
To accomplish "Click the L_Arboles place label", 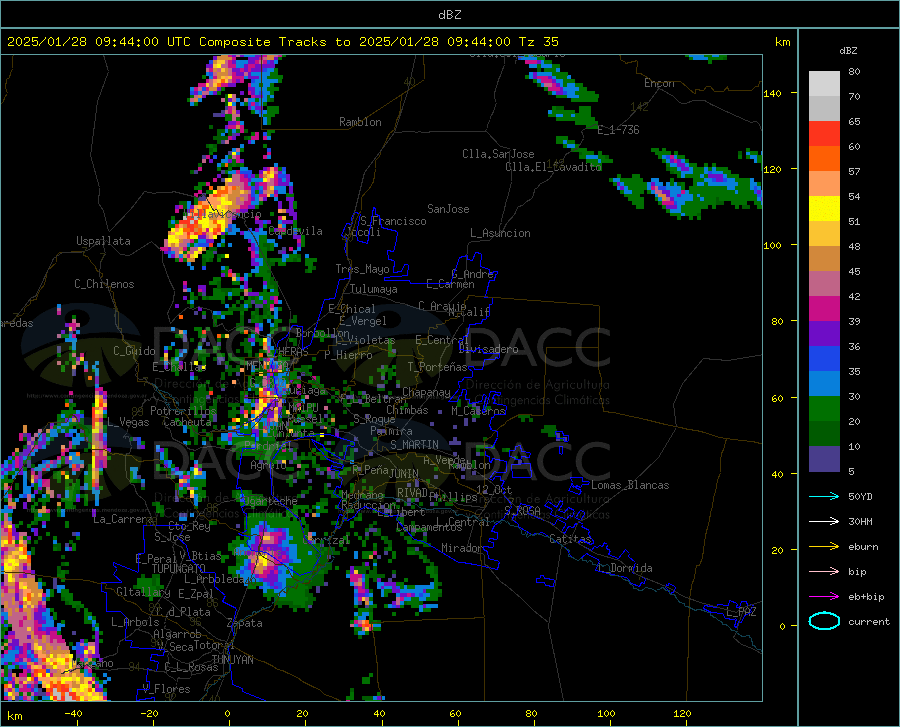I will (135, 622).
